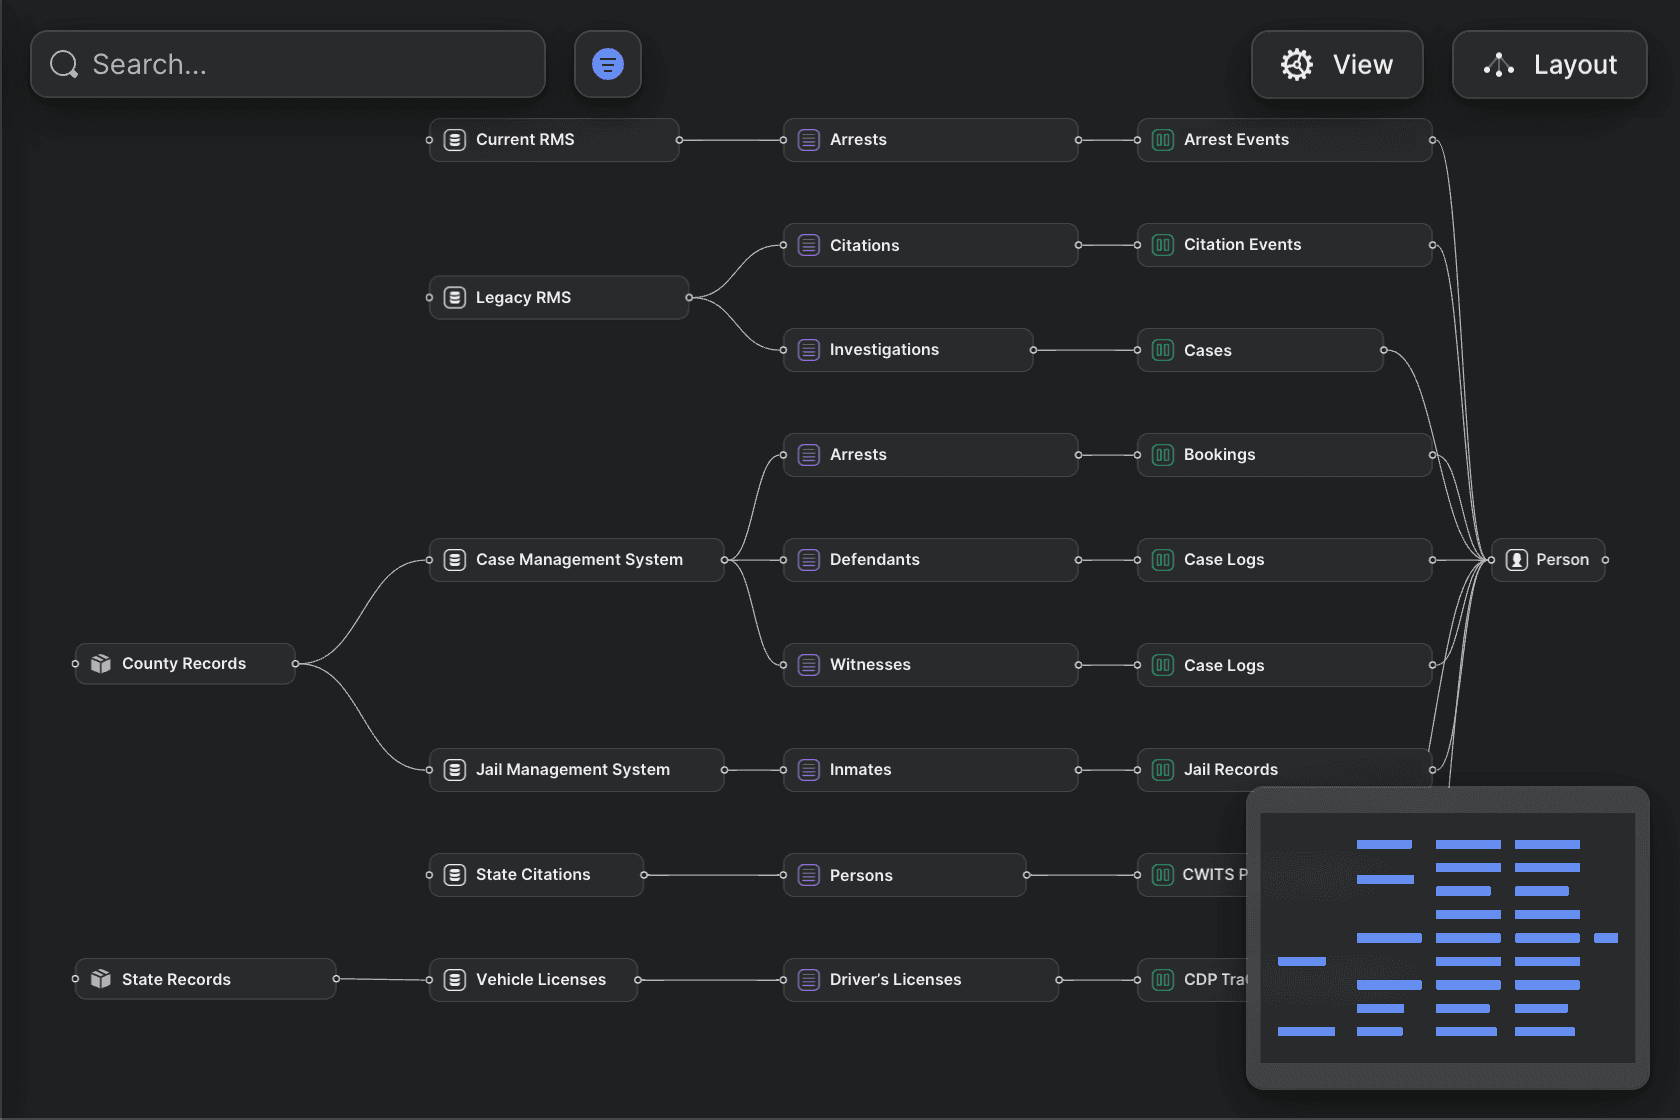Viewport: 1680px width, 1120px height.
Task: Click the blue filter icon button
Action: click(607, 64)
